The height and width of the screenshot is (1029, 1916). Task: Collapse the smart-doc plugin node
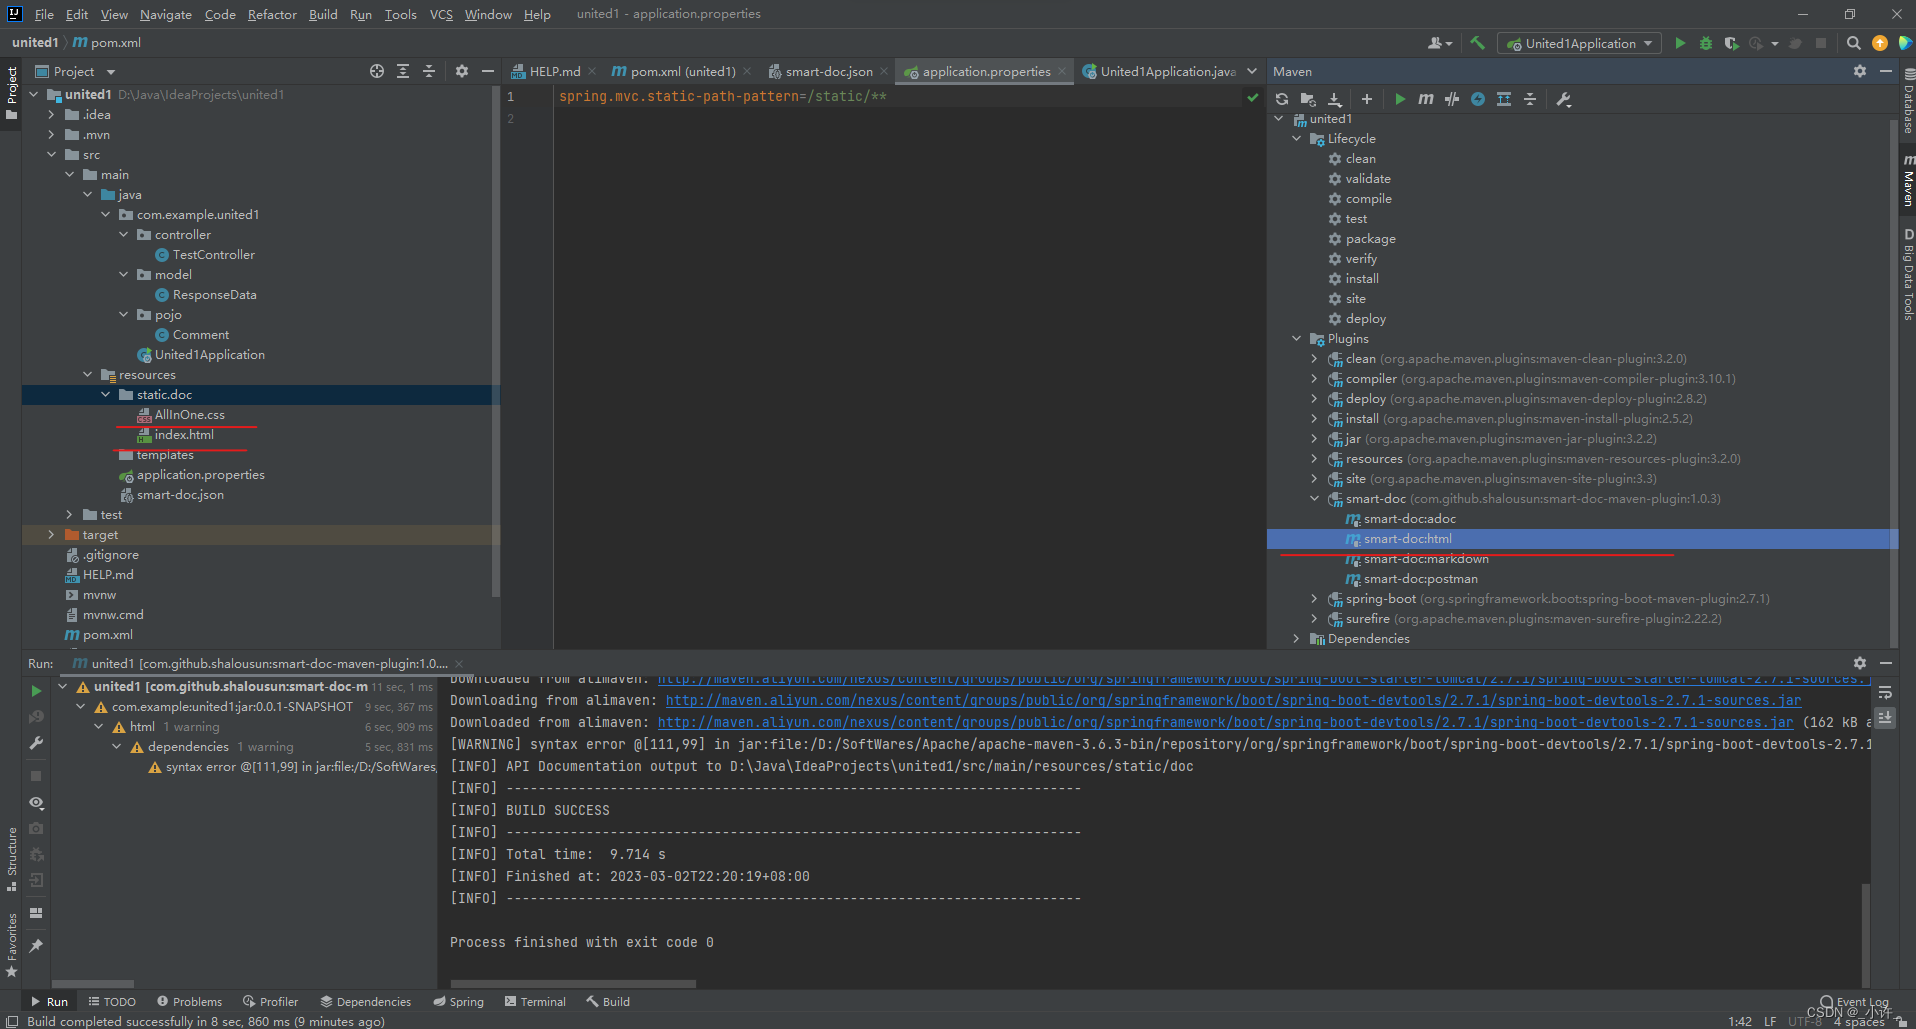click(1315, 499)
